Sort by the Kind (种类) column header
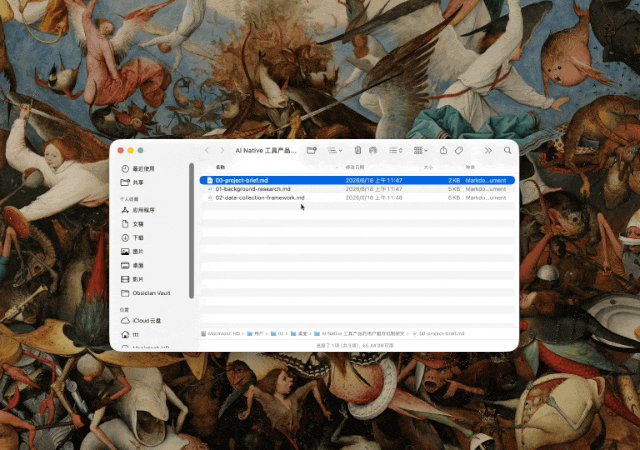This screenshot has width=640, height=450. click(x=470, y=167)
